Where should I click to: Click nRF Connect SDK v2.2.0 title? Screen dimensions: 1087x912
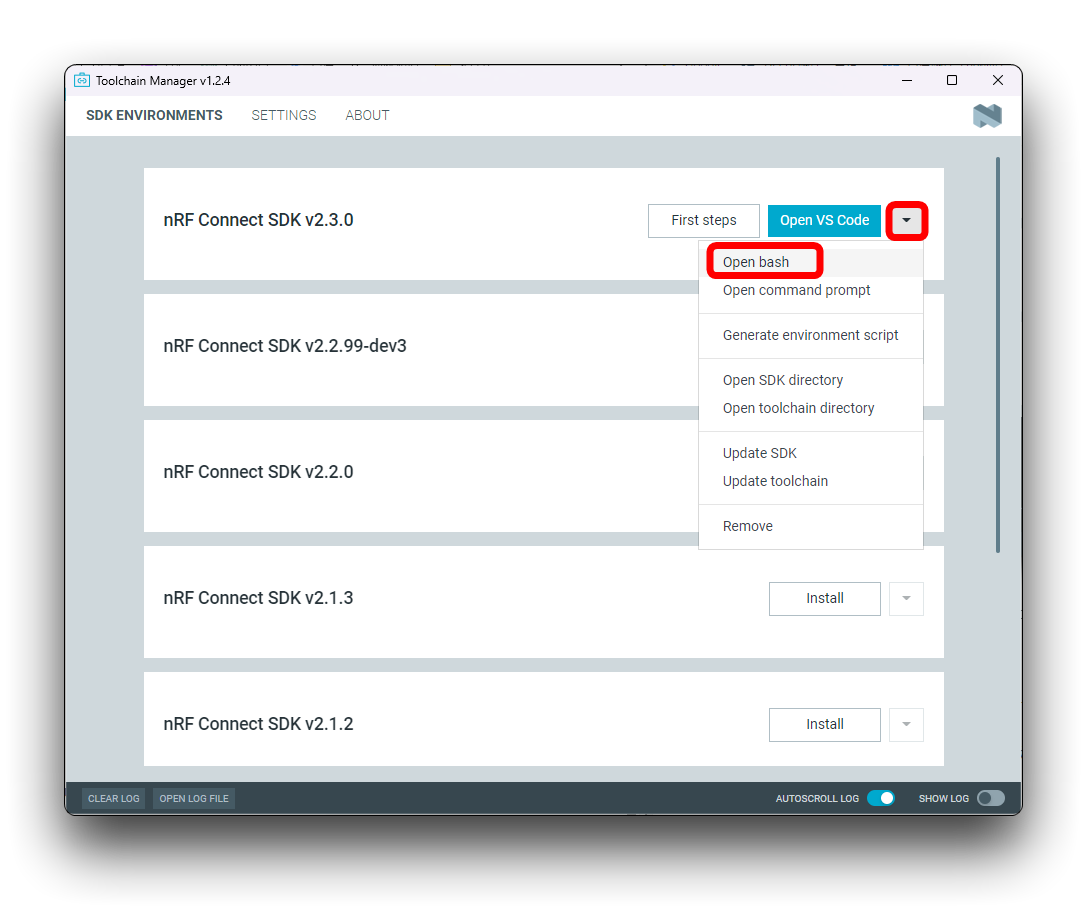tap(258, 472)
